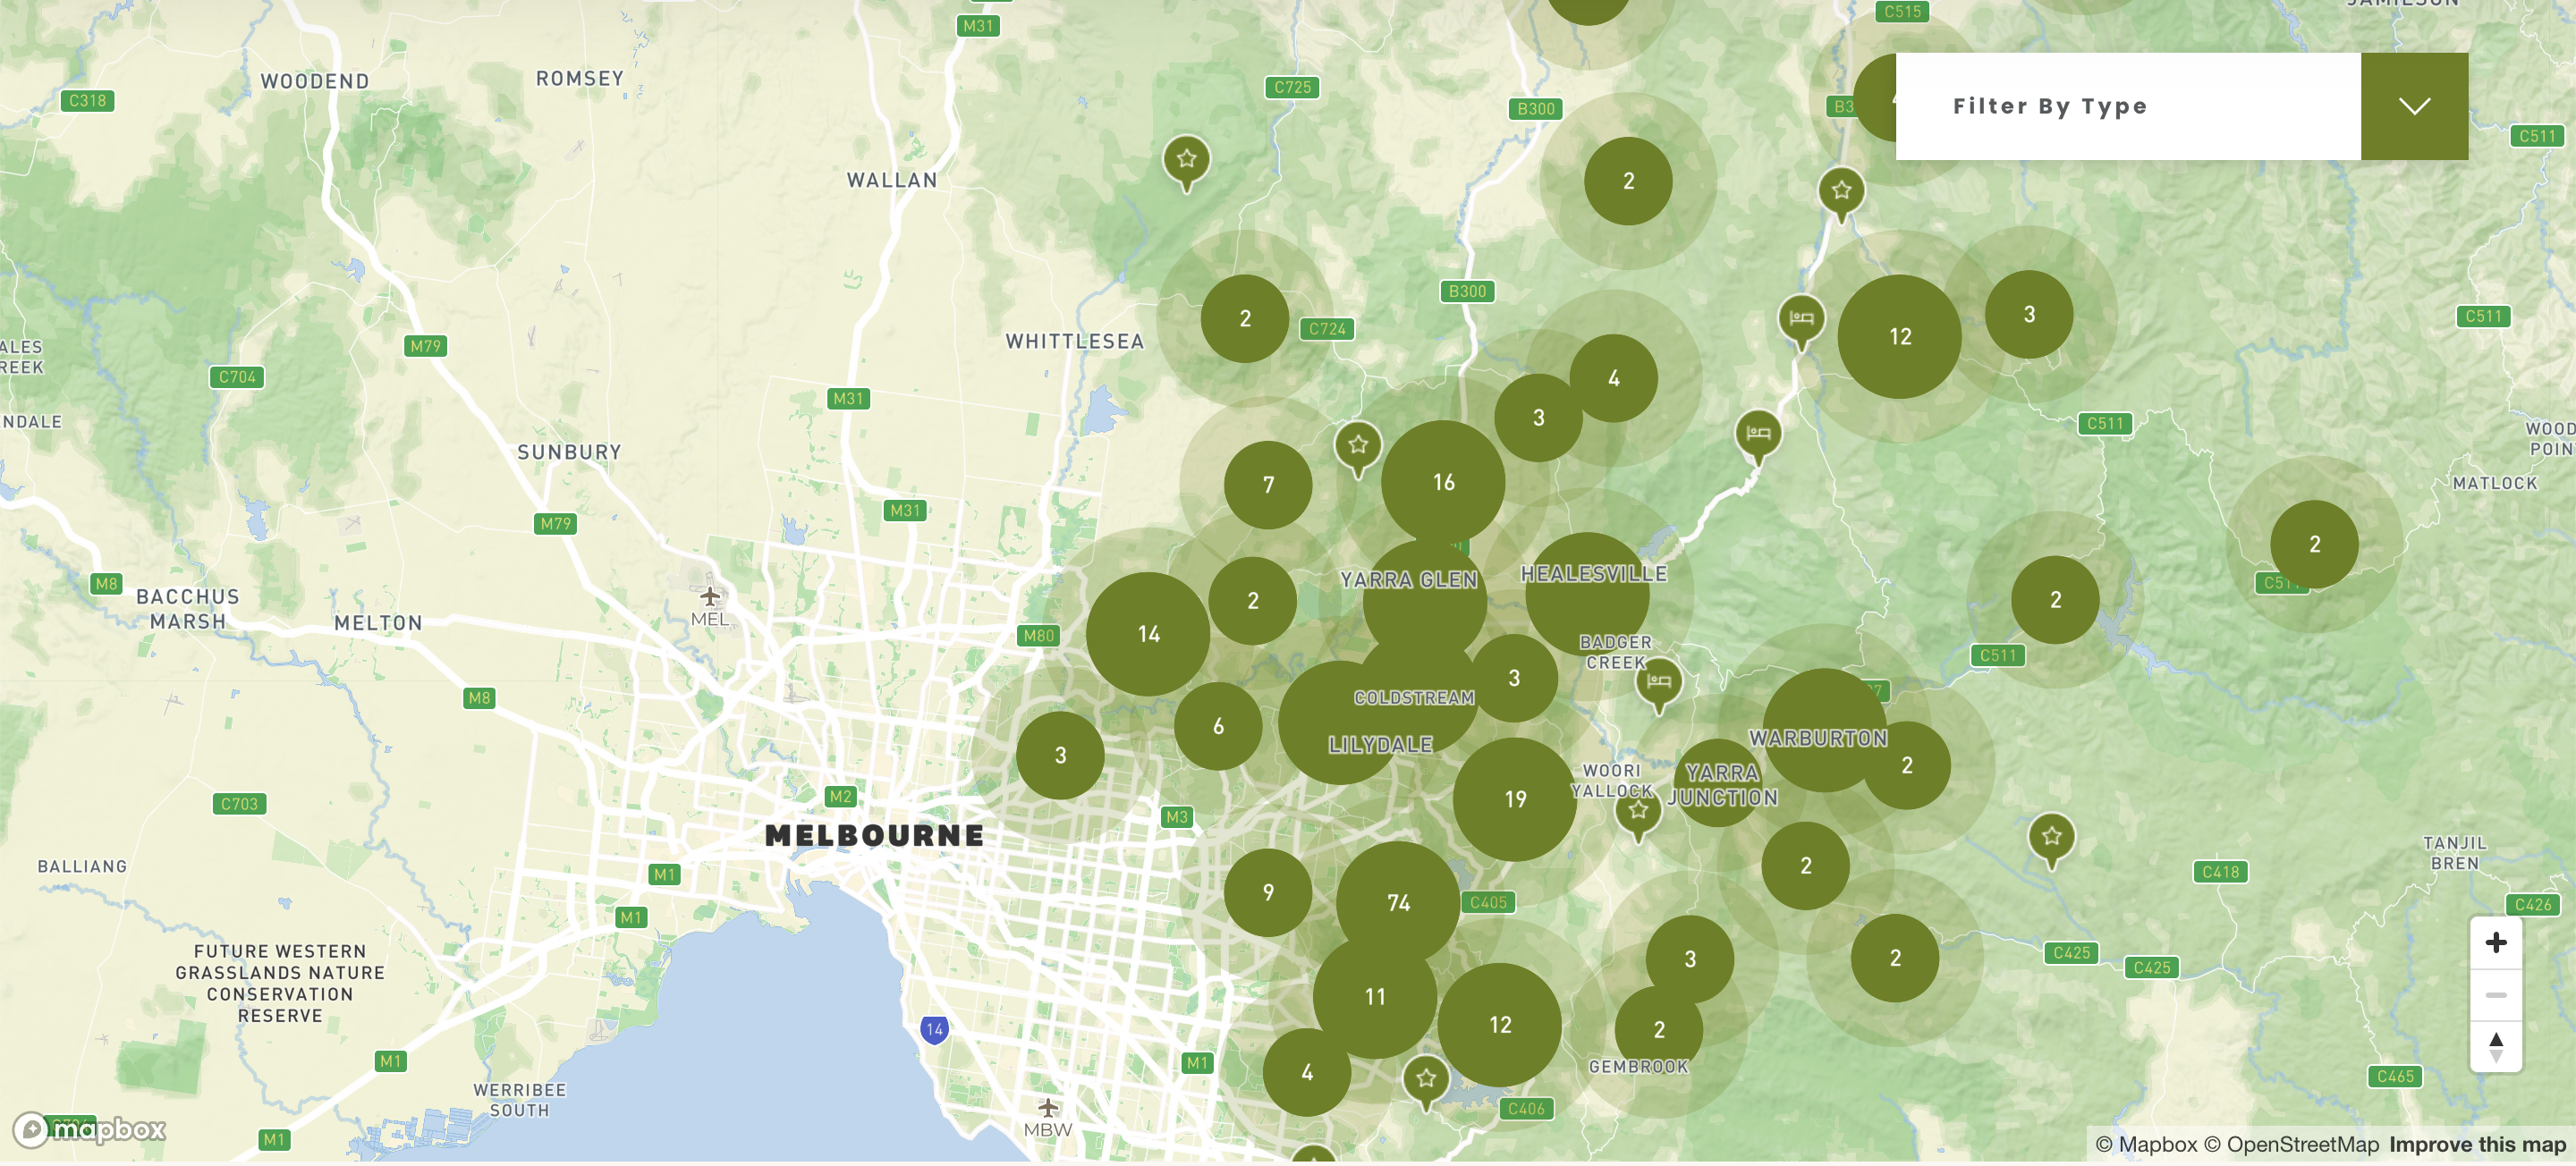
Task: Click the star marker left of cluster 16
Action: 1358,449
